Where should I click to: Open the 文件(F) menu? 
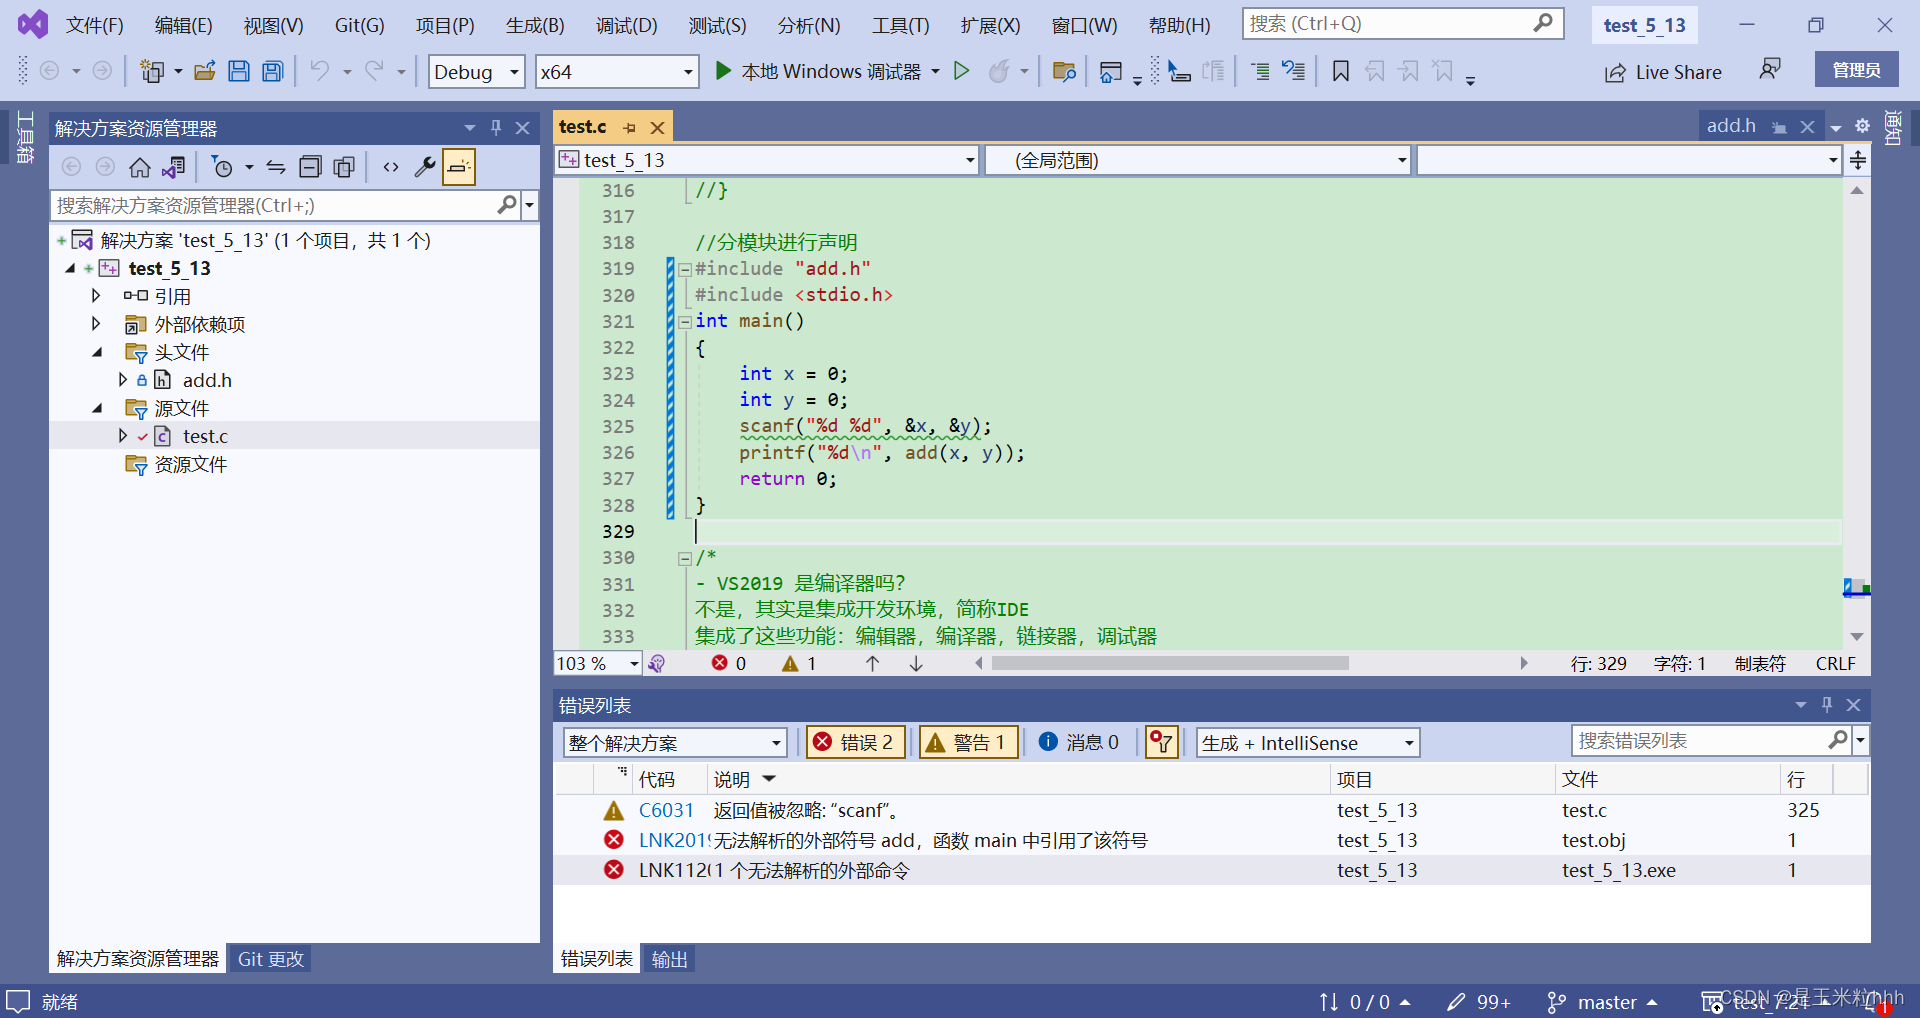94,25
